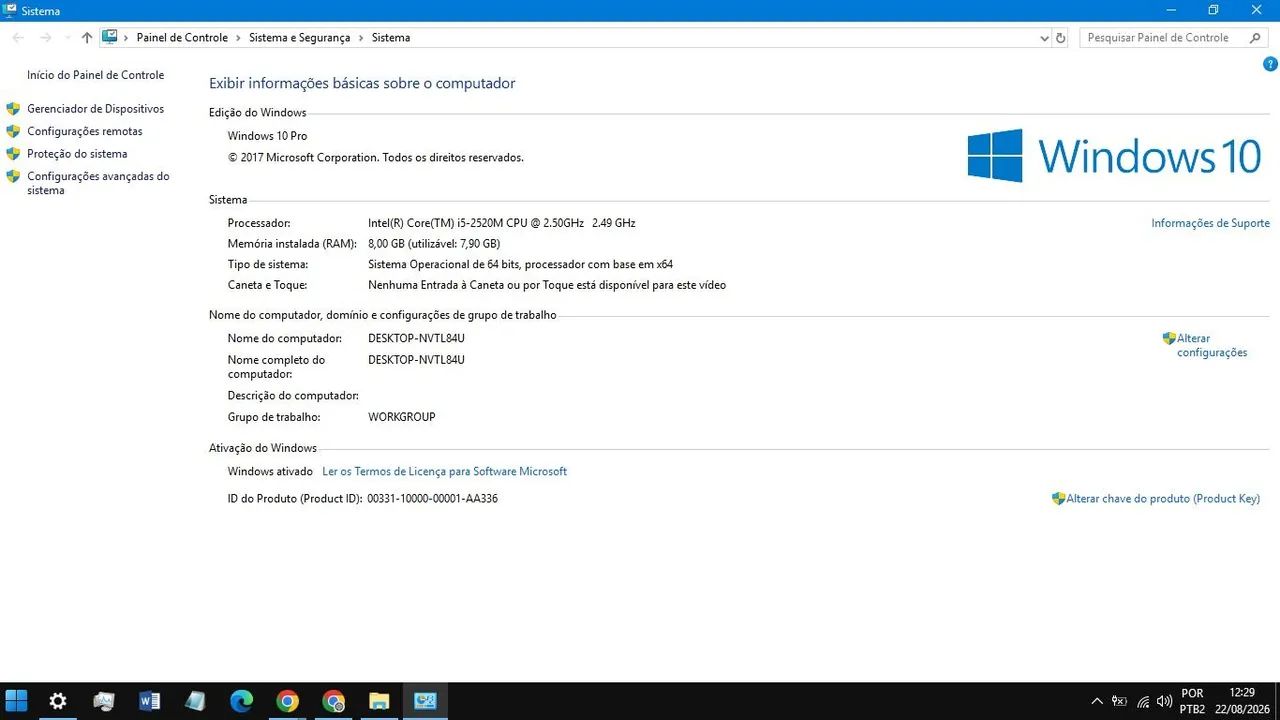Click the 2017 Microsoft Corporation copyright text
This screenshot has height=720, width=1280.
tap(375, 157)
